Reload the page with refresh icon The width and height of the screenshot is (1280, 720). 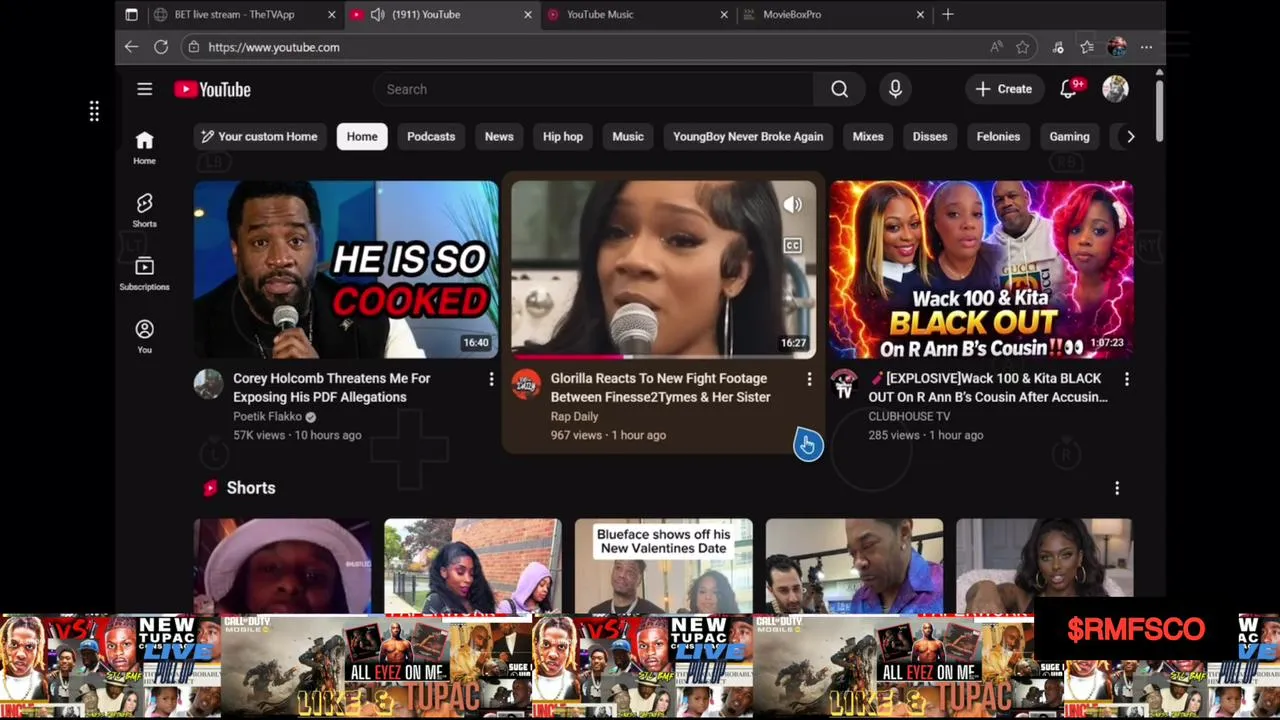tap(160, 47)
